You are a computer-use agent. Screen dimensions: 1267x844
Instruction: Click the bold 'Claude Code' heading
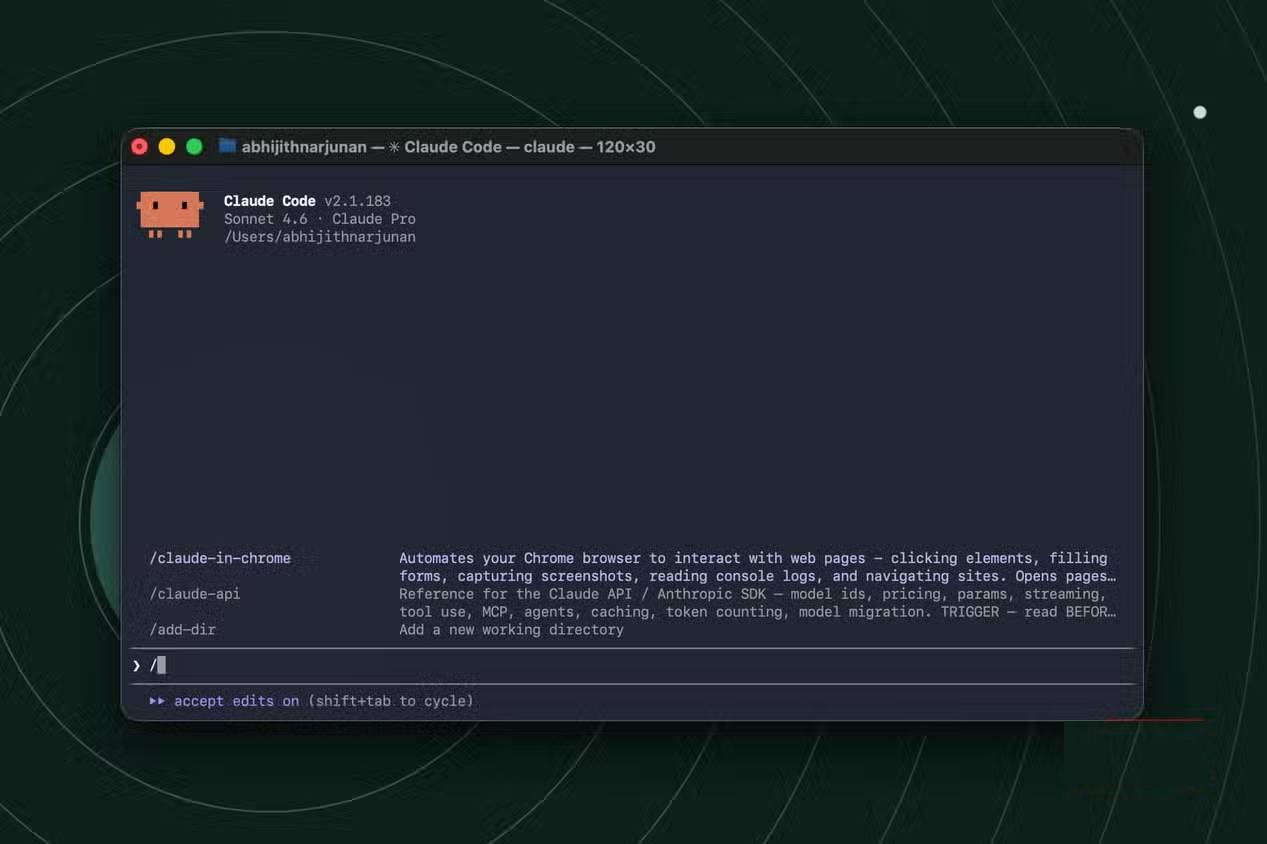tap(270, 201)
